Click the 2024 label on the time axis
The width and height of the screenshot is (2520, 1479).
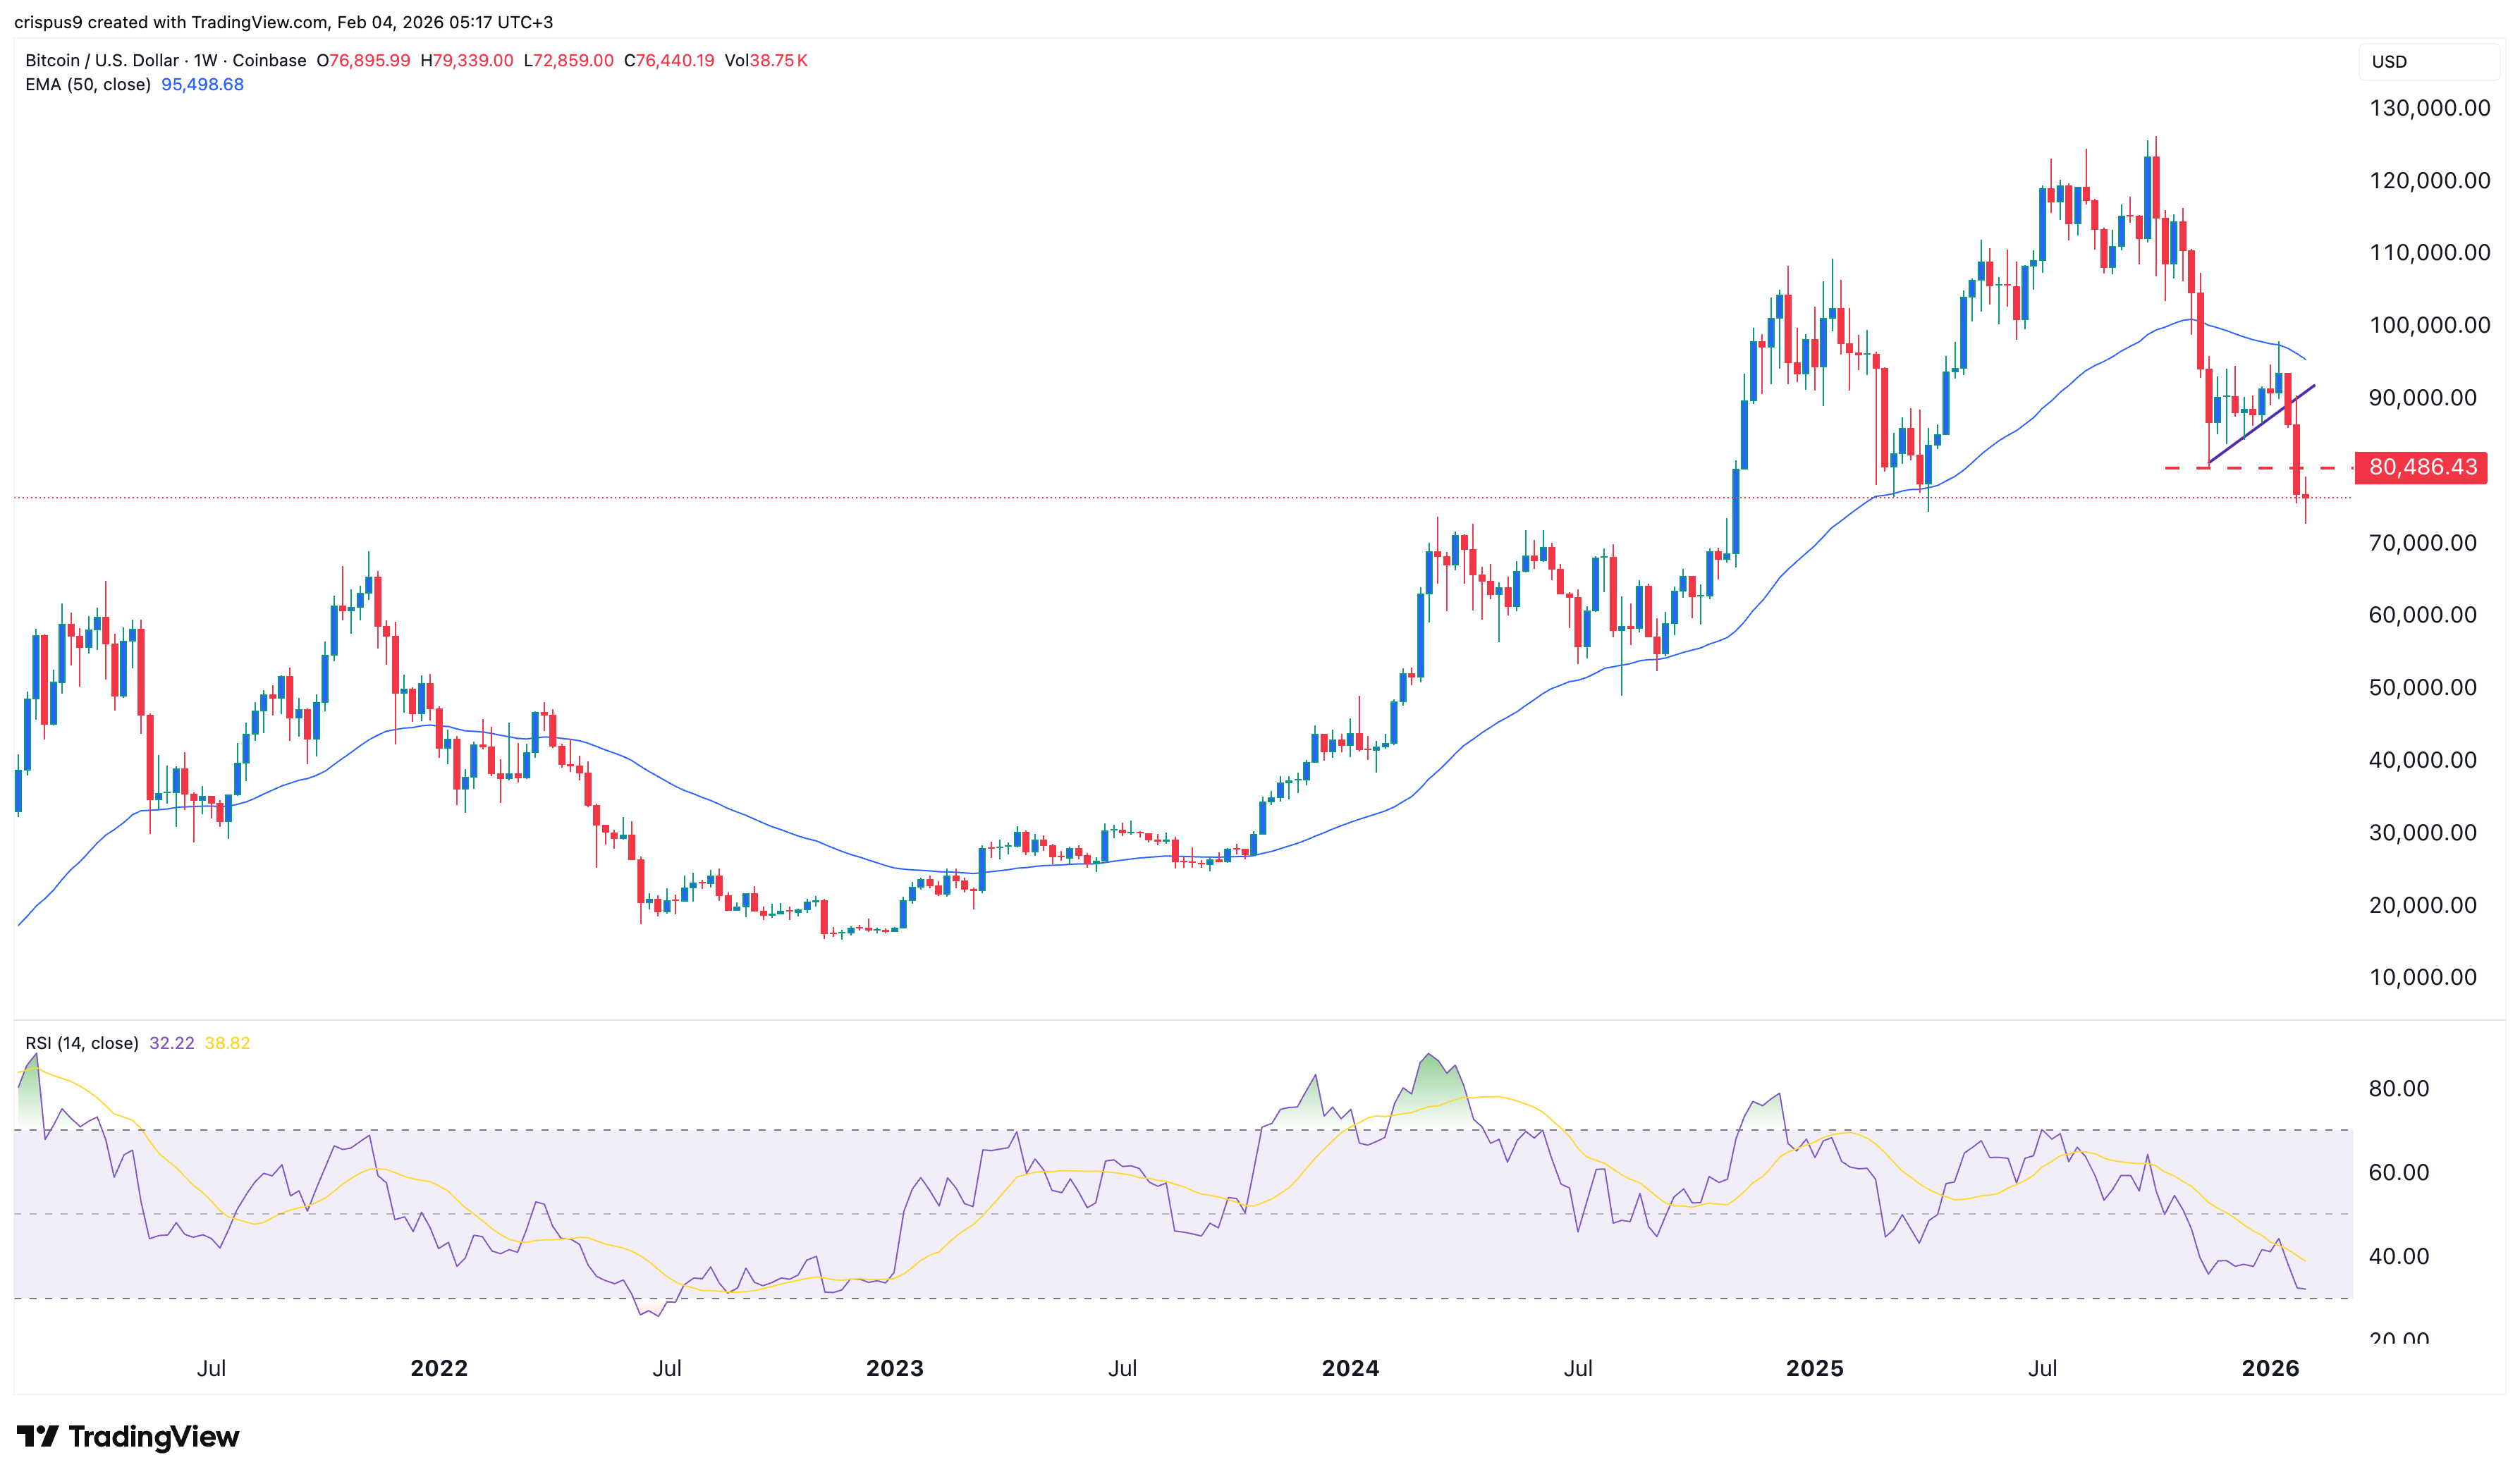pyautogui.click(x=1350, y=1369)
